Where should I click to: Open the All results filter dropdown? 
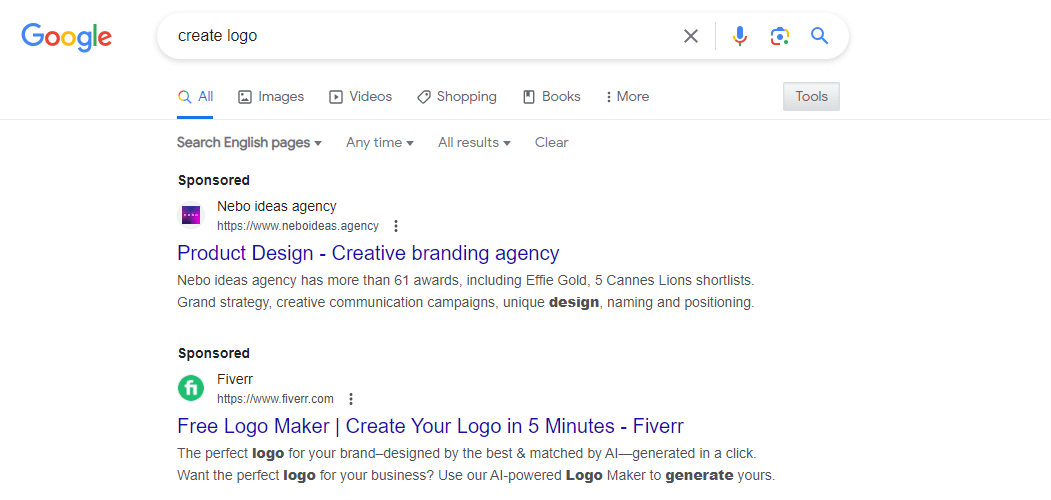(x=475, y=143)
